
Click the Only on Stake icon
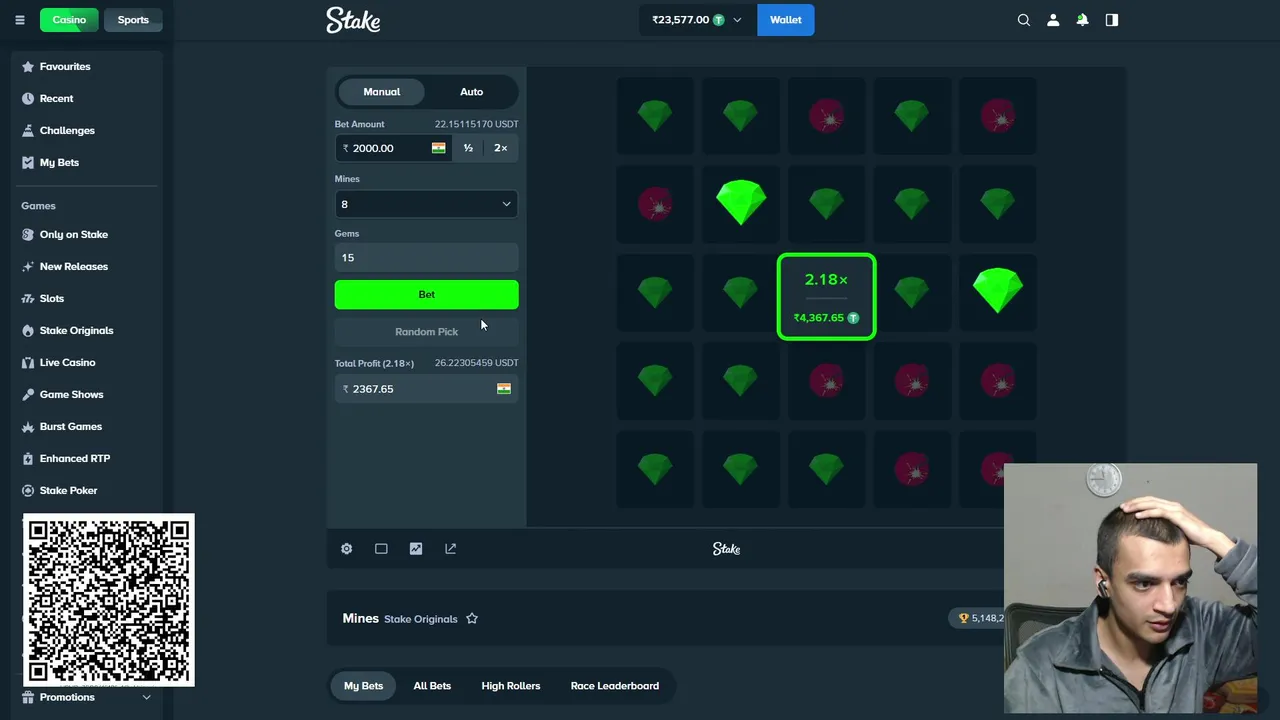click(x=28, y=234)
